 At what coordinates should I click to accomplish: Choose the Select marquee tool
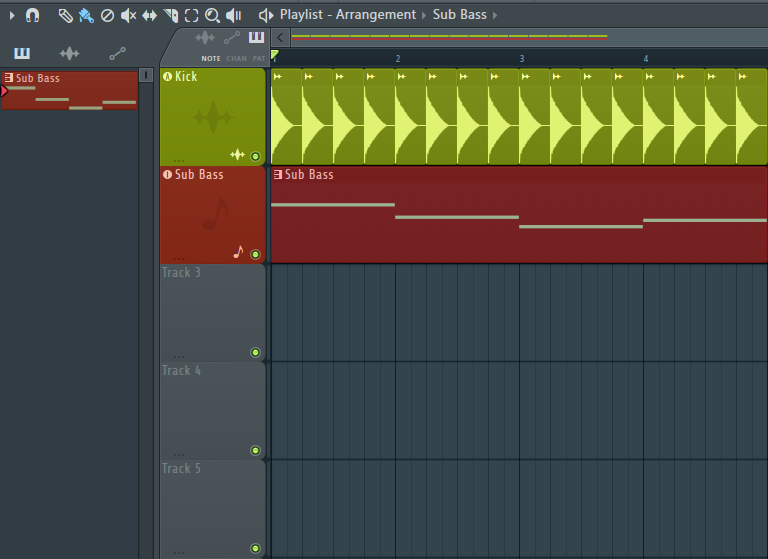tap(192, 16)
